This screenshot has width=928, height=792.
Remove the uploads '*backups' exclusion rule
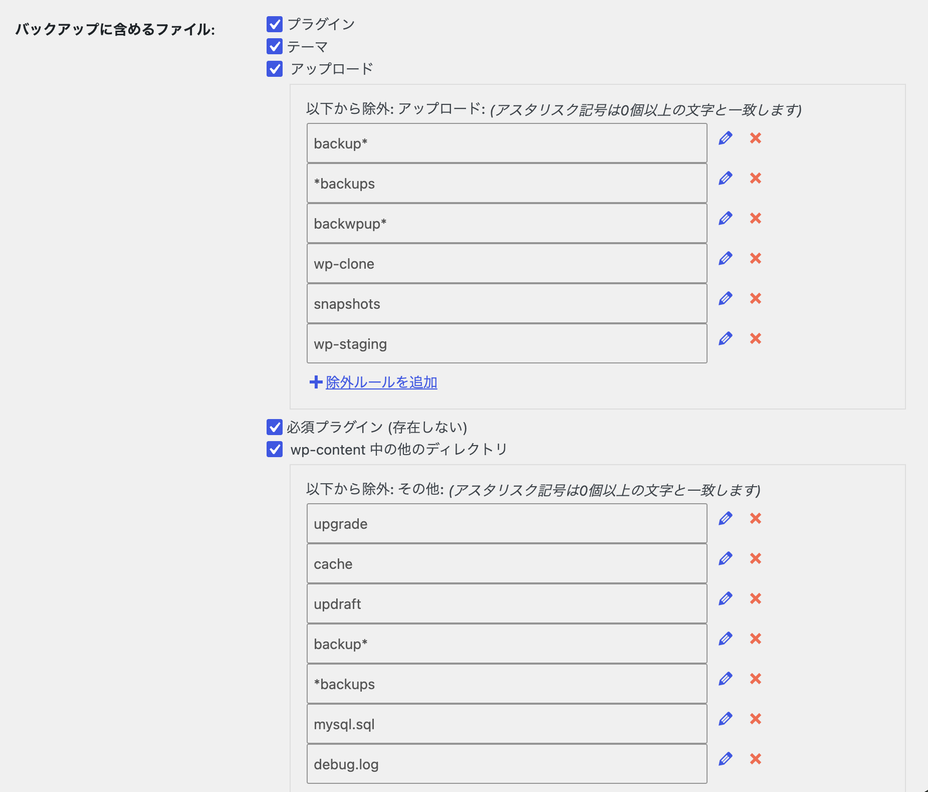coord(755,178)
